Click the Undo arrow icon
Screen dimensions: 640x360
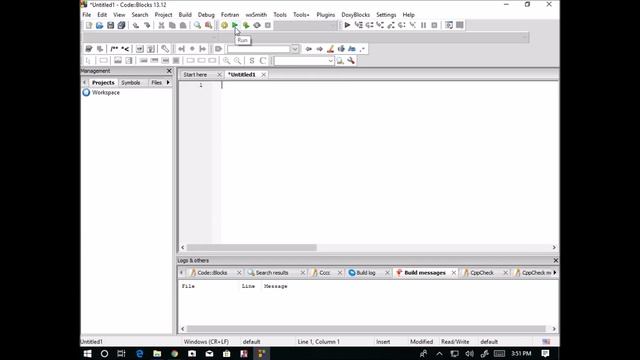[x=136, y=25]
